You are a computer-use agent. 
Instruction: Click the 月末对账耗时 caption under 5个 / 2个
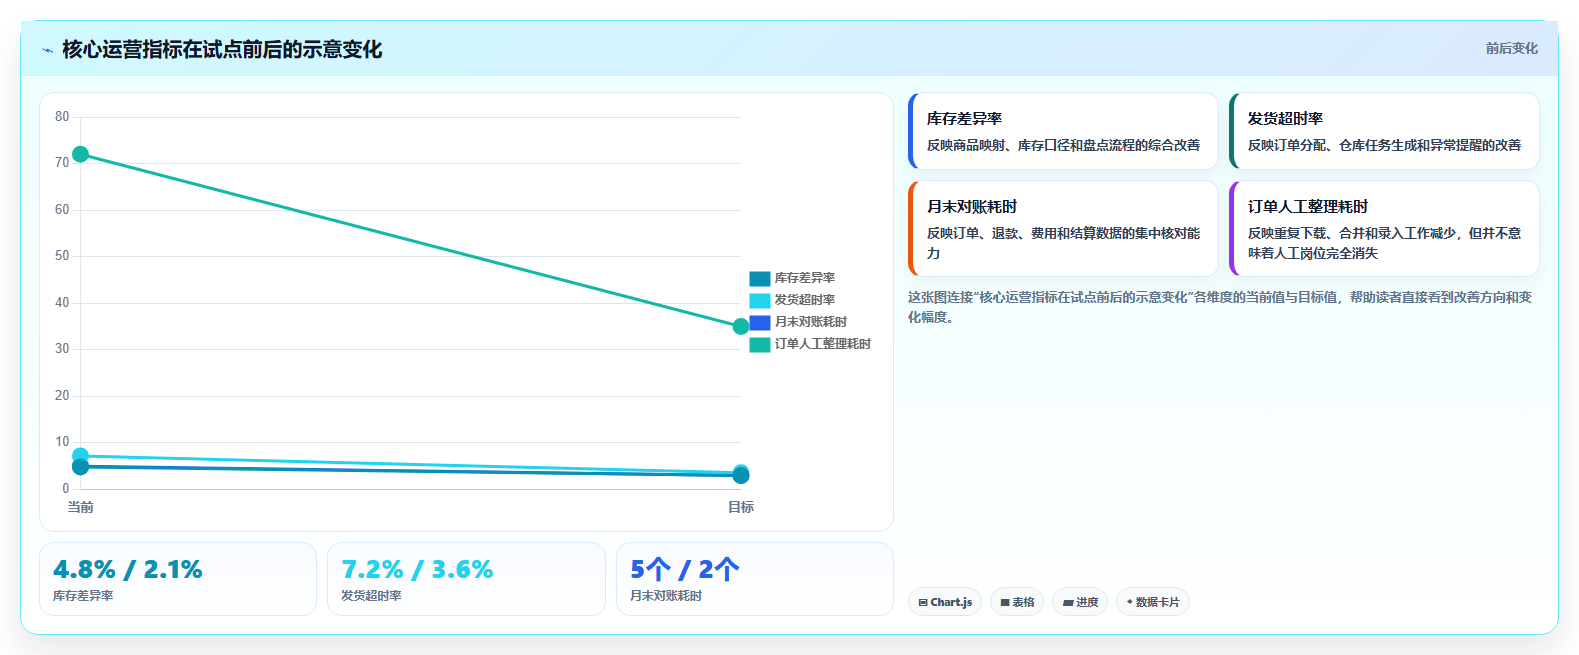pos(666,596)
